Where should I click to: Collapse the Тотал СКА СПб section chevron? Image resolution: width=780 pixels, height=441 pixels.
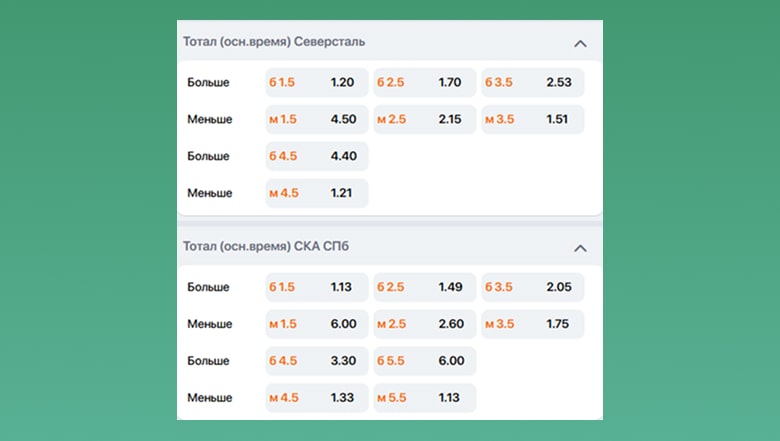click(580, 248)
